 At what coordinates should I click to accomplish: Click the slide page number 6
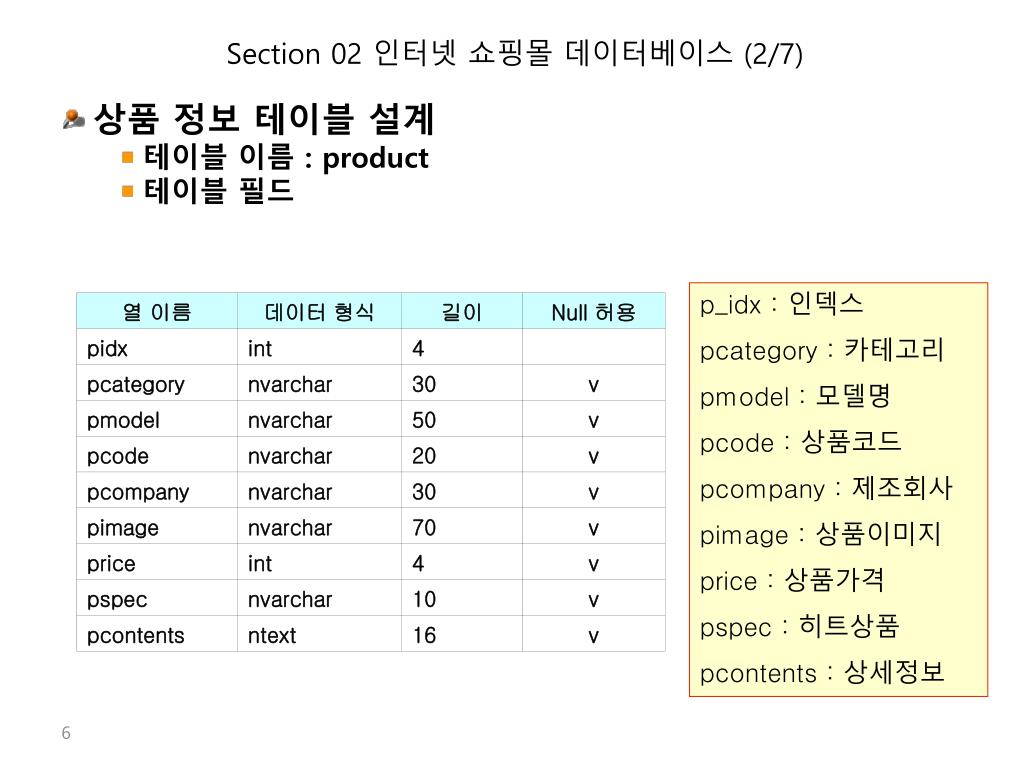(x=66, y=733)
